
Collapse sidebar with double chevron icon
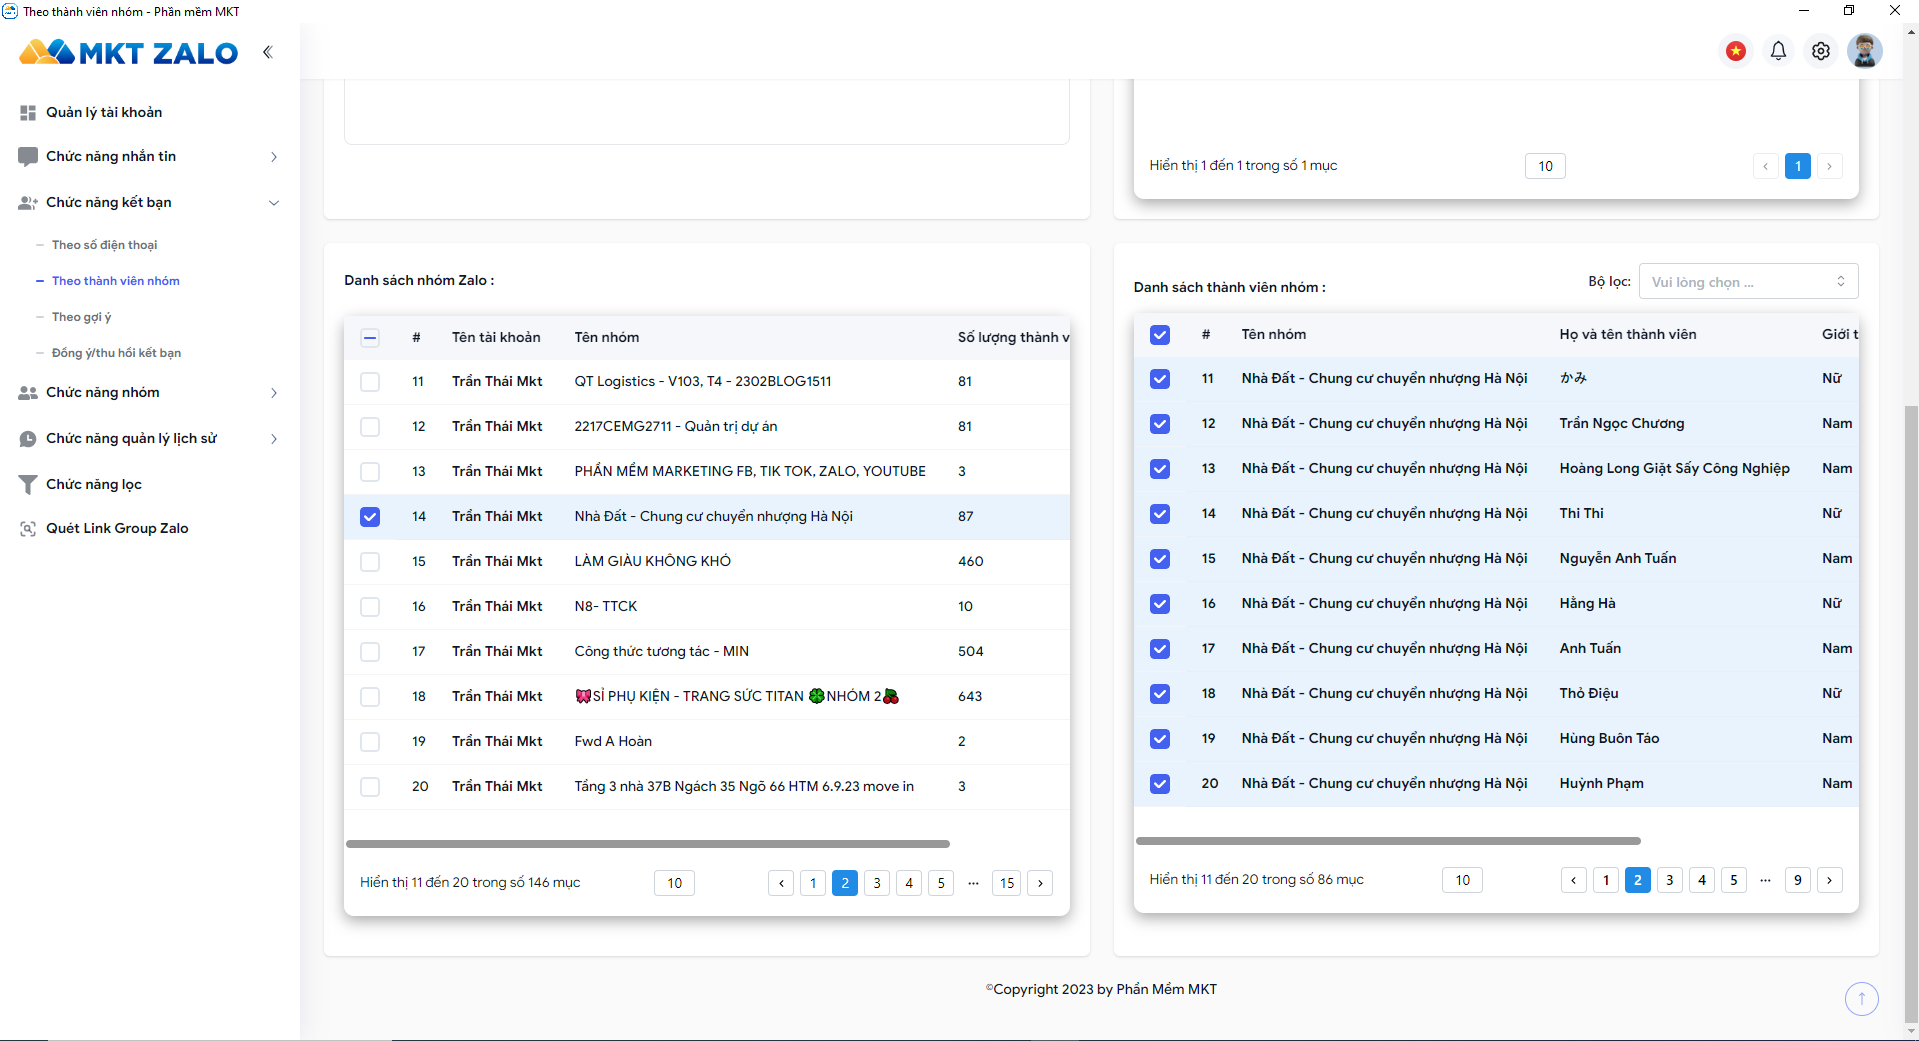[268, 52]
